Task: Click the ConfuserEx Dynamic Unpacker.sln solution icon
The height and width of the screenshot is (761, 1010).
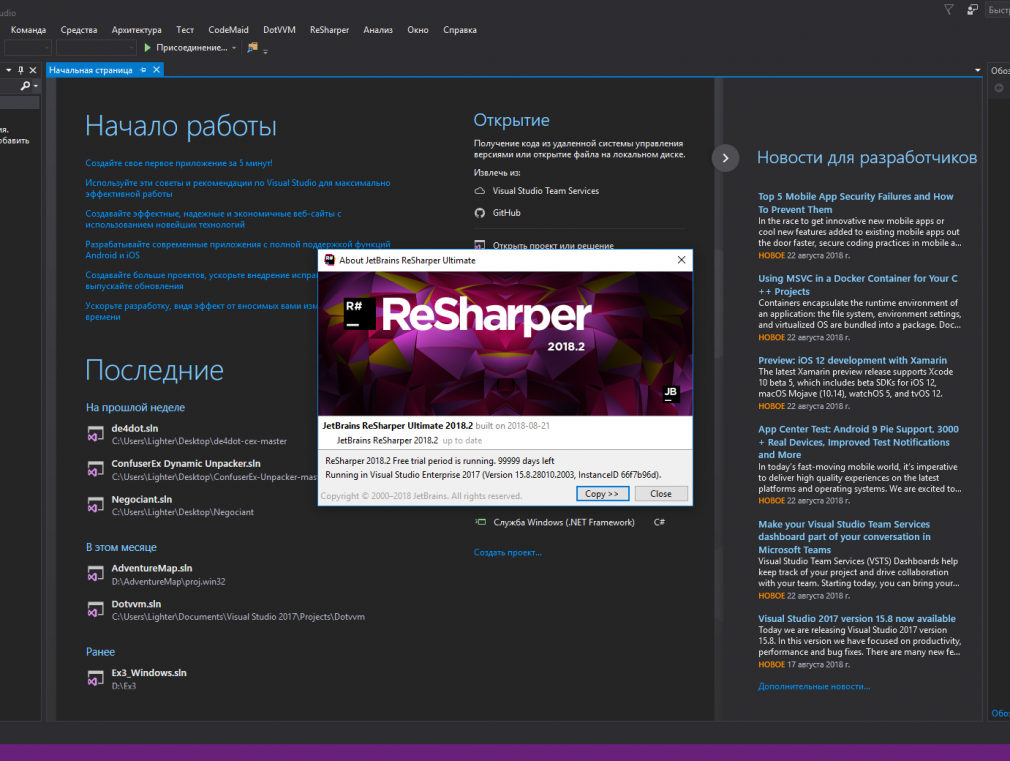Action: click(95, 469)
